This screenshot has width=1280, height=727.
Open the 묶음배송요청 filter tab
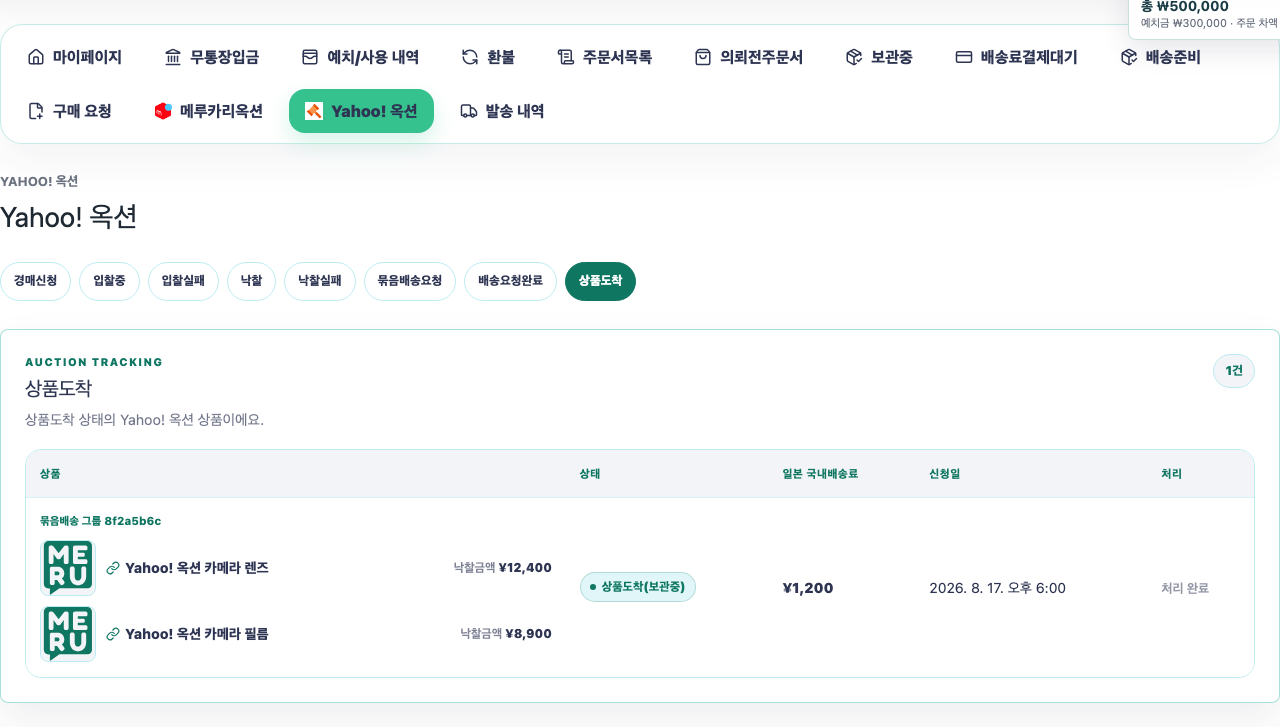pyautogui.click(x=410, y=281)
